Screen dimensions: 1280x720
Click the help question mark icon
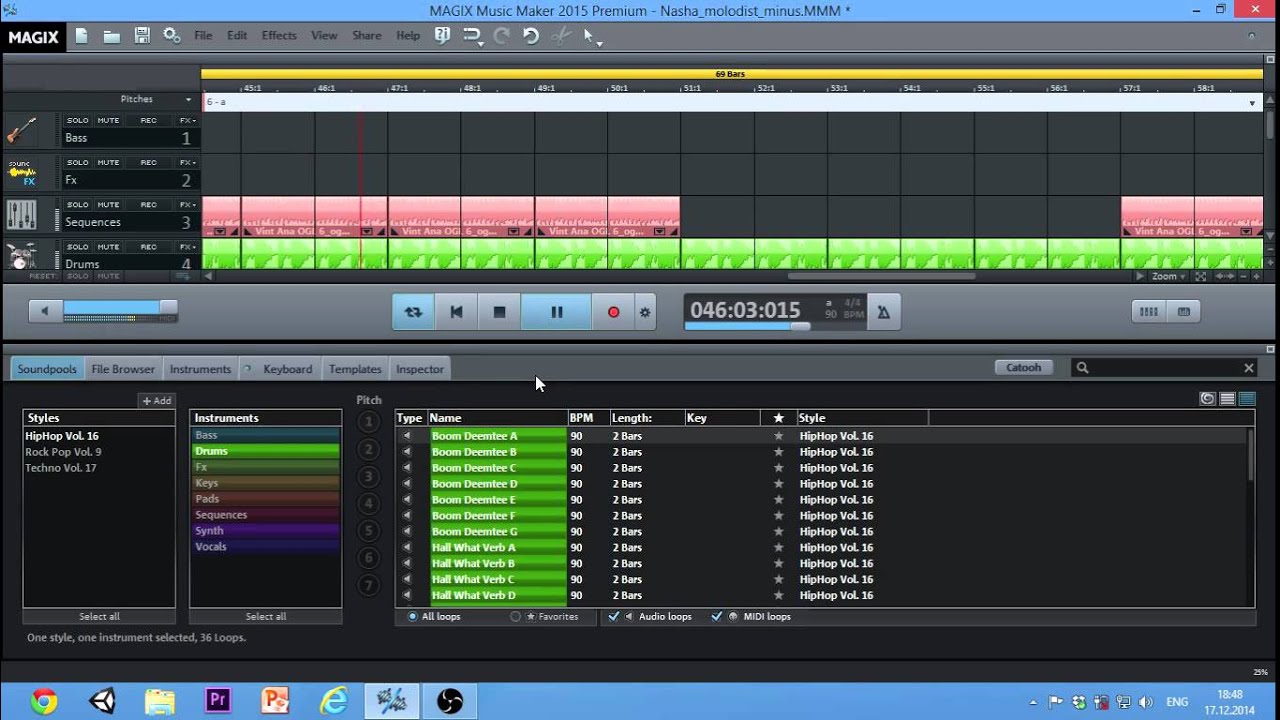coord(442,35)
